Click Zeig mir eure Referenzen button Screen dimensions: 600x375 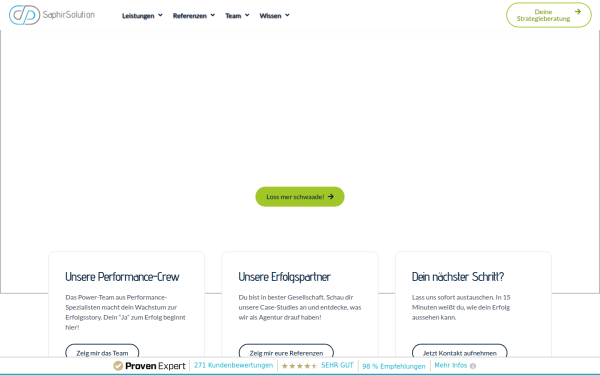(x=286, y=352)
